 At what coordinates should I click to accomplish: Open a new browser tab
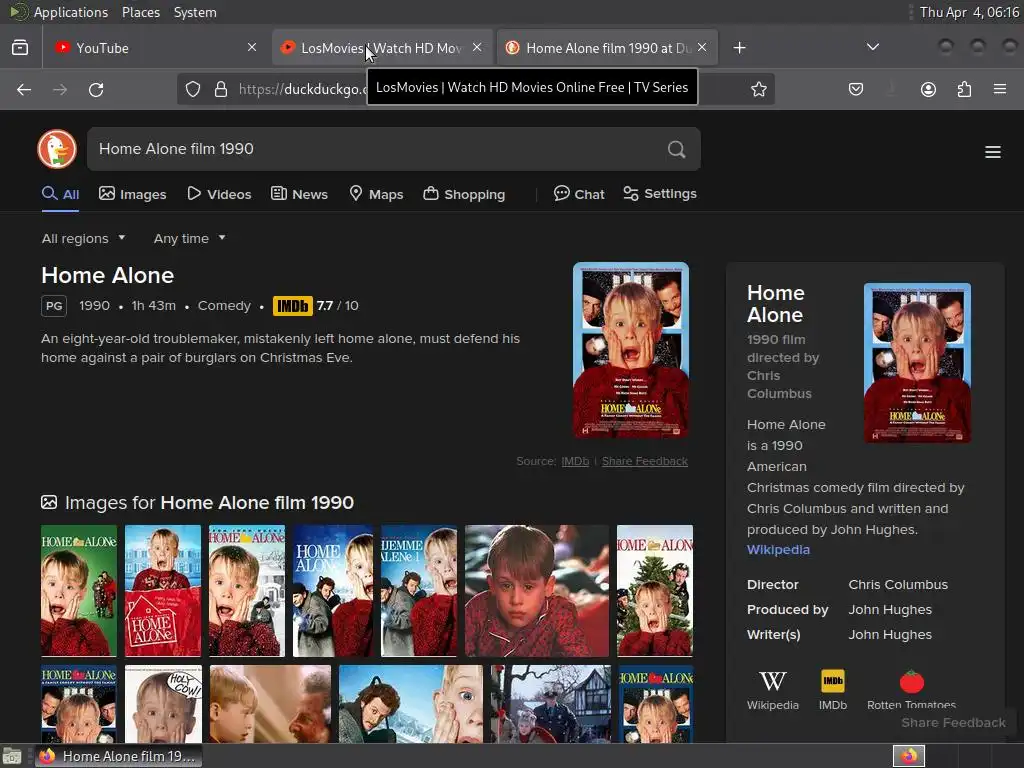pos(739,48)
